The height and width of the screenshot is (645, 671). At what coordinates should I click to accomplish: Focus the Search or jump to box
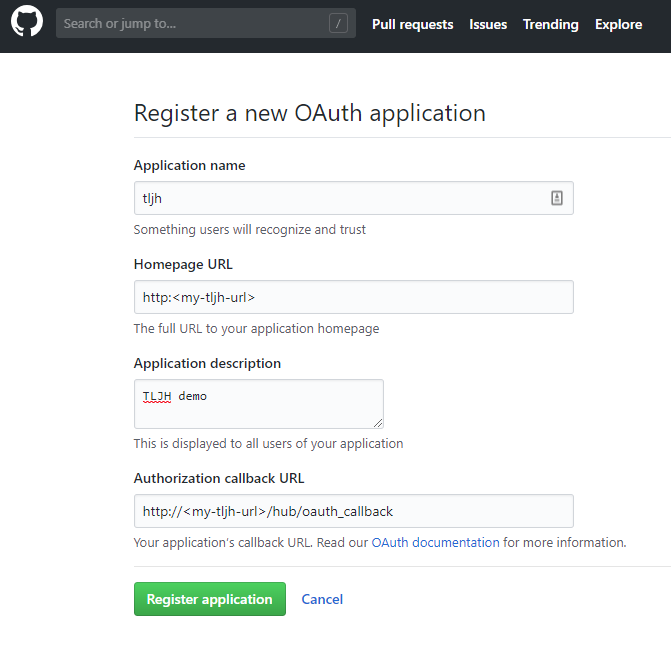190,24
